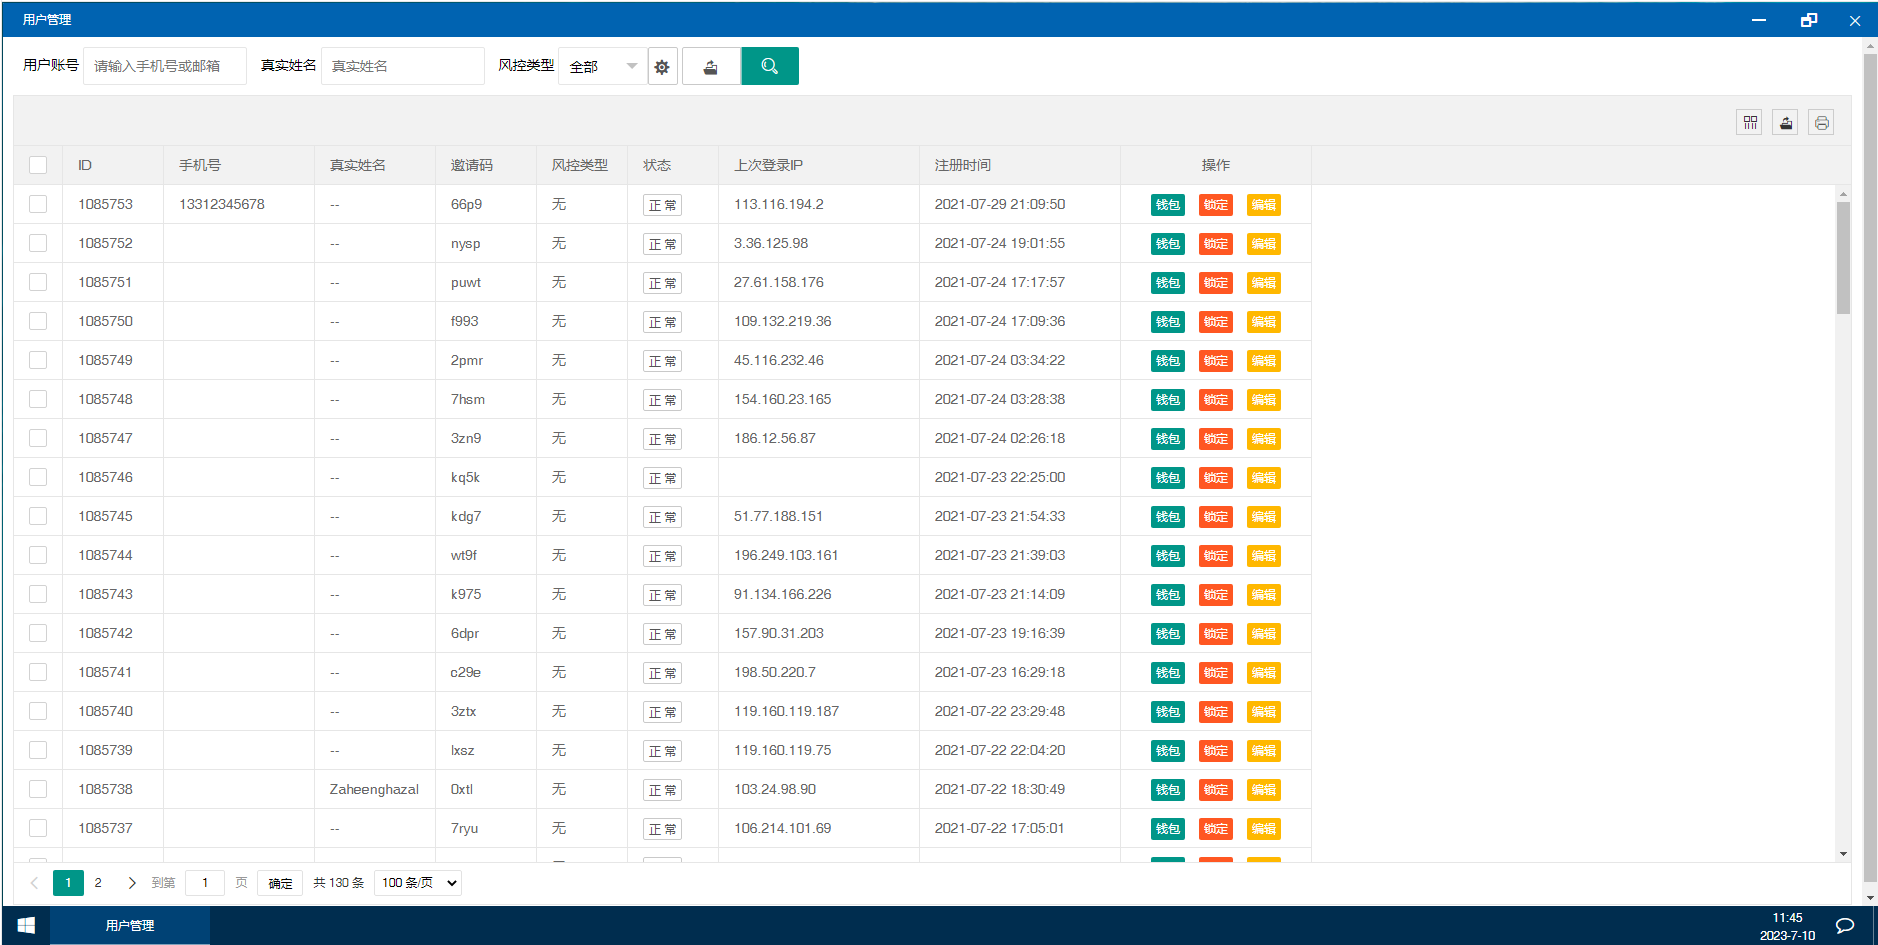Screen dimensions: 1878x945
Task: Switch to page 2 in pagination
Action: 98,883
